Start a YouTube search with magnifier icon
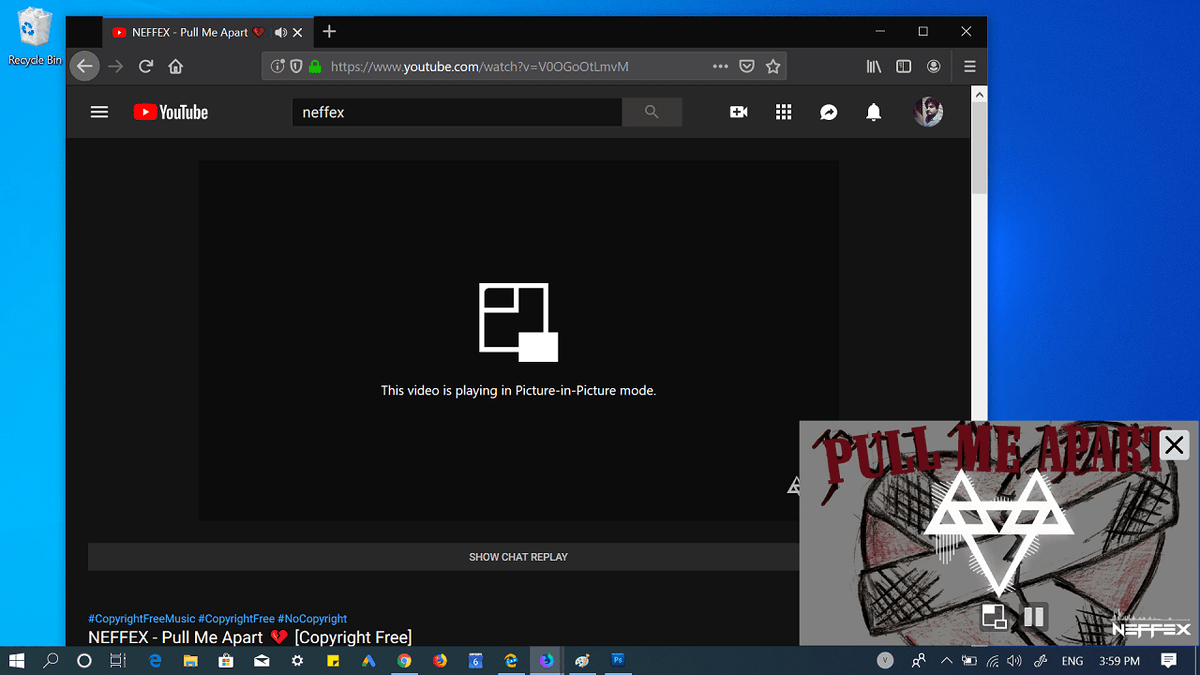Image resolution: width=1200 pixels, height=675 pixels. pos(652,112)
